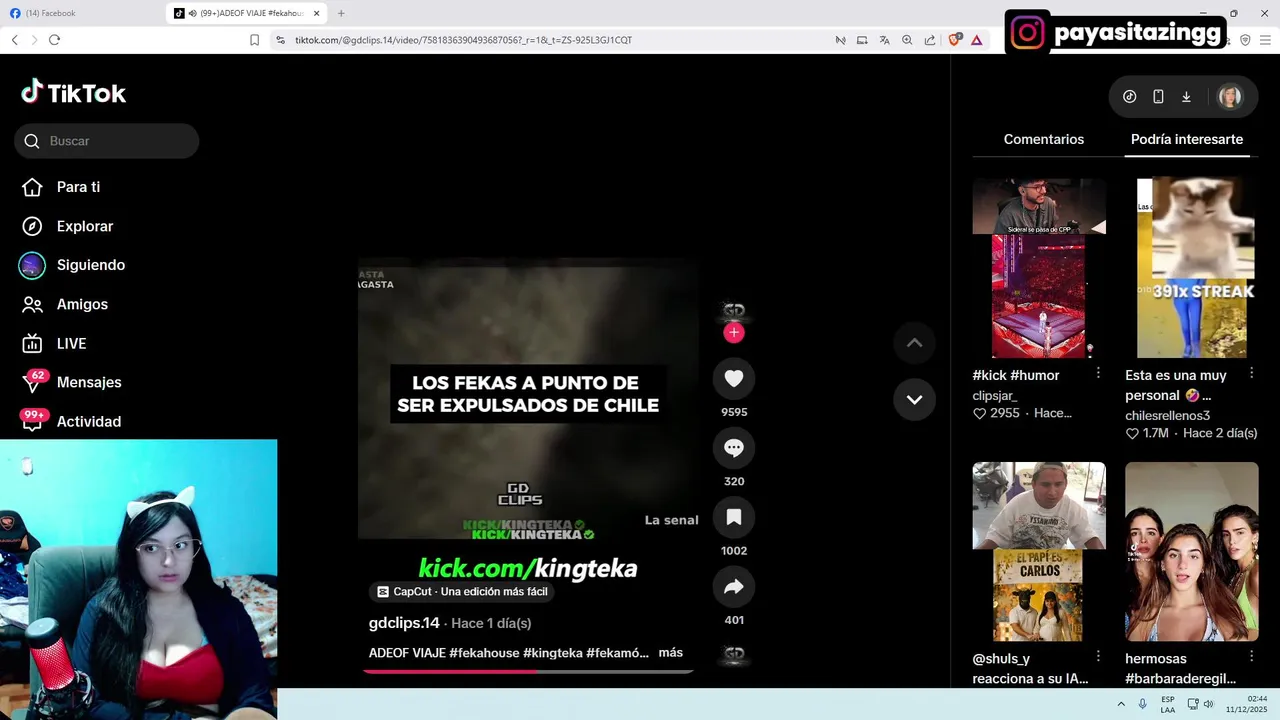This screenshot has width=1280, height=720.
Task: Open Mensajes with 62 unread
Action: point(71,382)
